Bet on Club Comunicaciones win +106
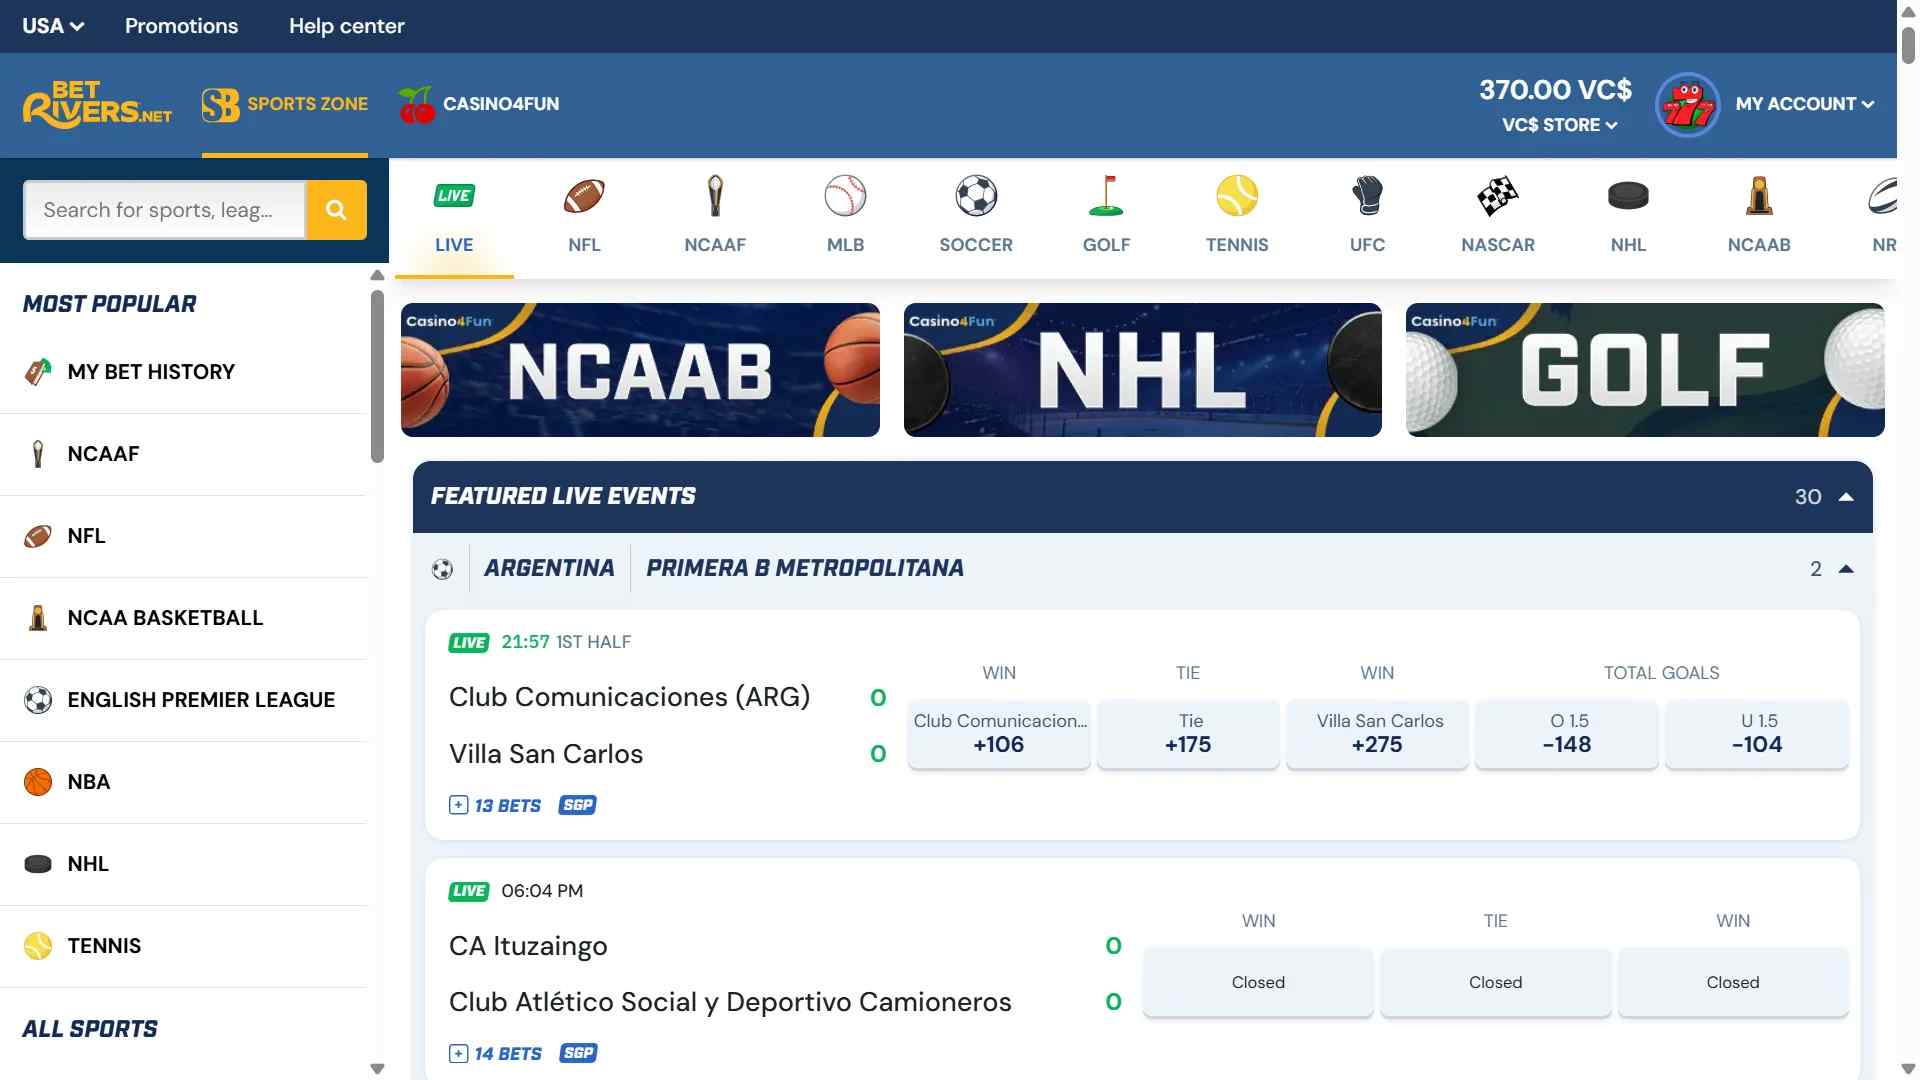 (998, 734)
